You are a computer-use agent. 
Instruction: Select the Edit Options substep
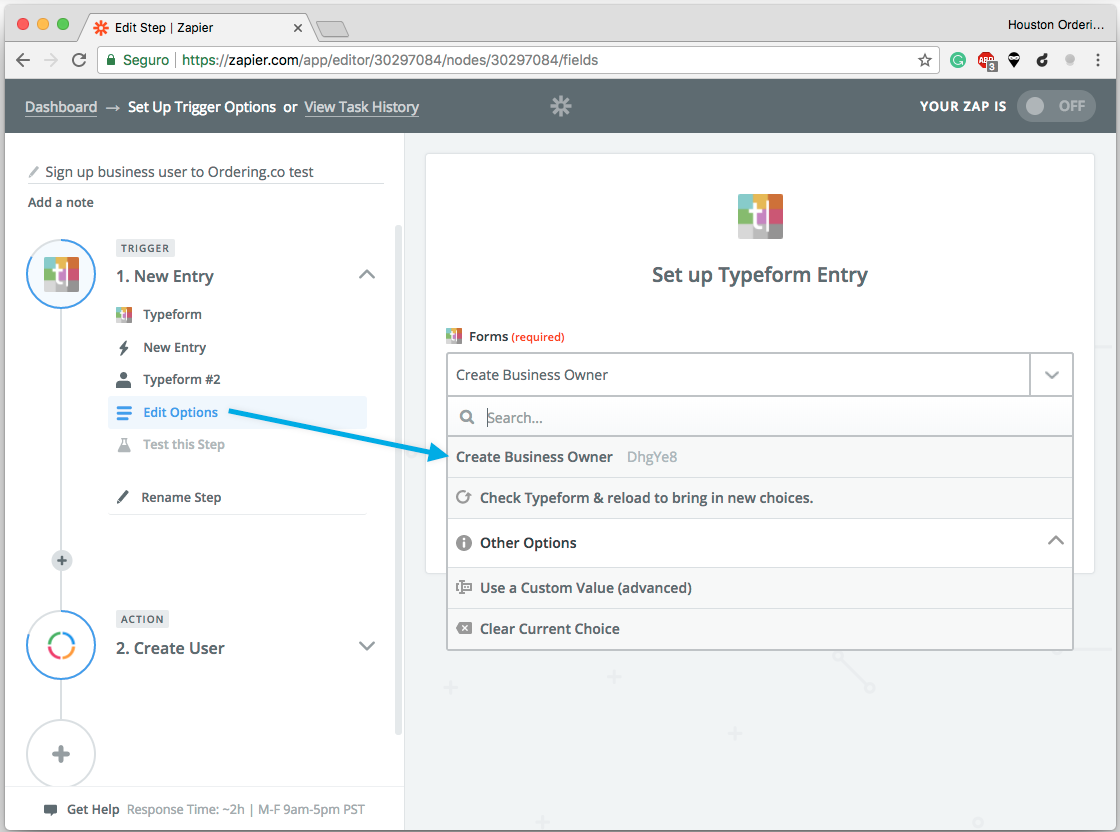(x=238, y=412)
